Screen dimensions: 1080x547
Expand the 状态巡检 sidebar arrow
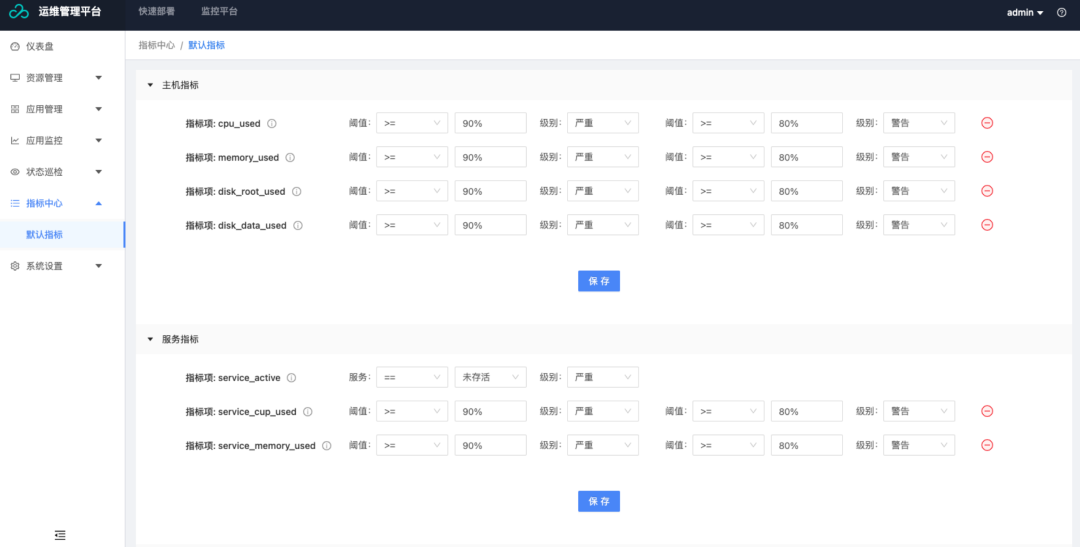[98, 172]
